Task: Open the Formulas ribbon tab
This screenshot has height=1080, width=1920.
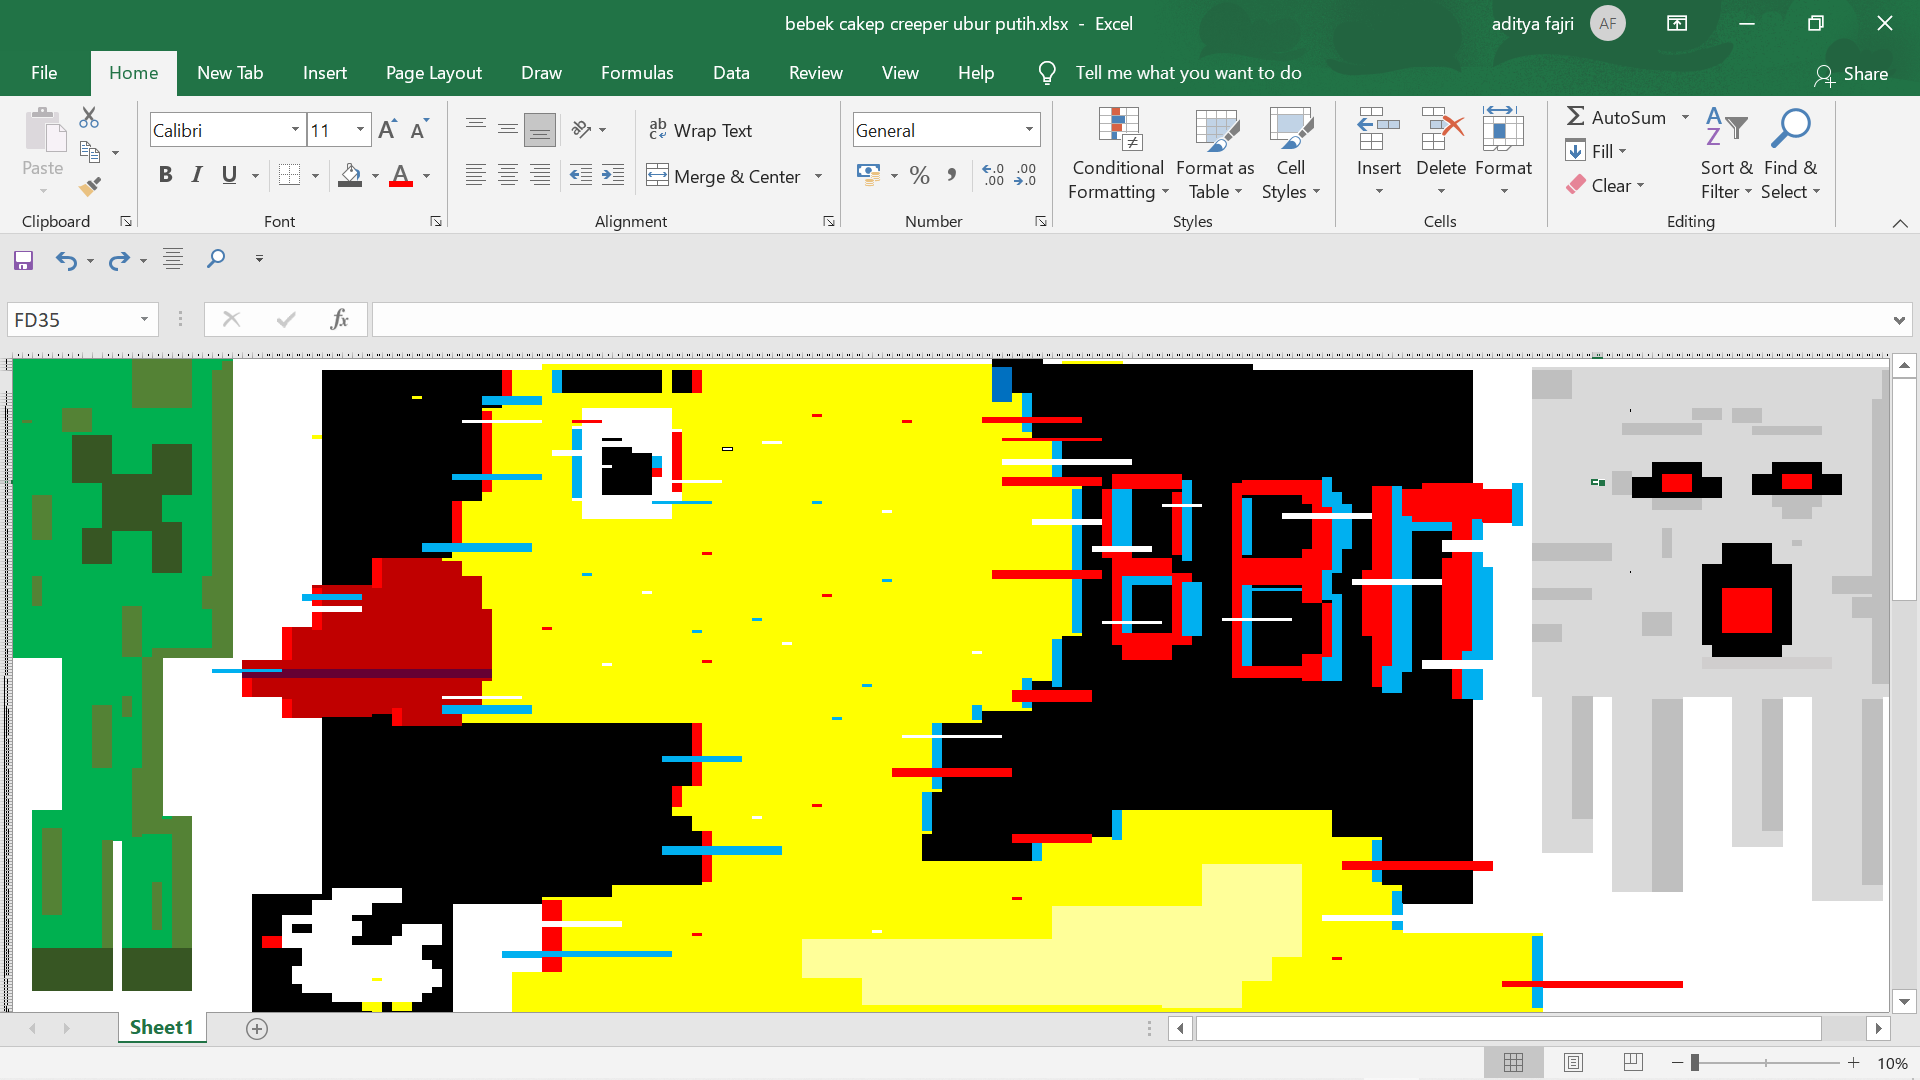Action: pos(636,73)
